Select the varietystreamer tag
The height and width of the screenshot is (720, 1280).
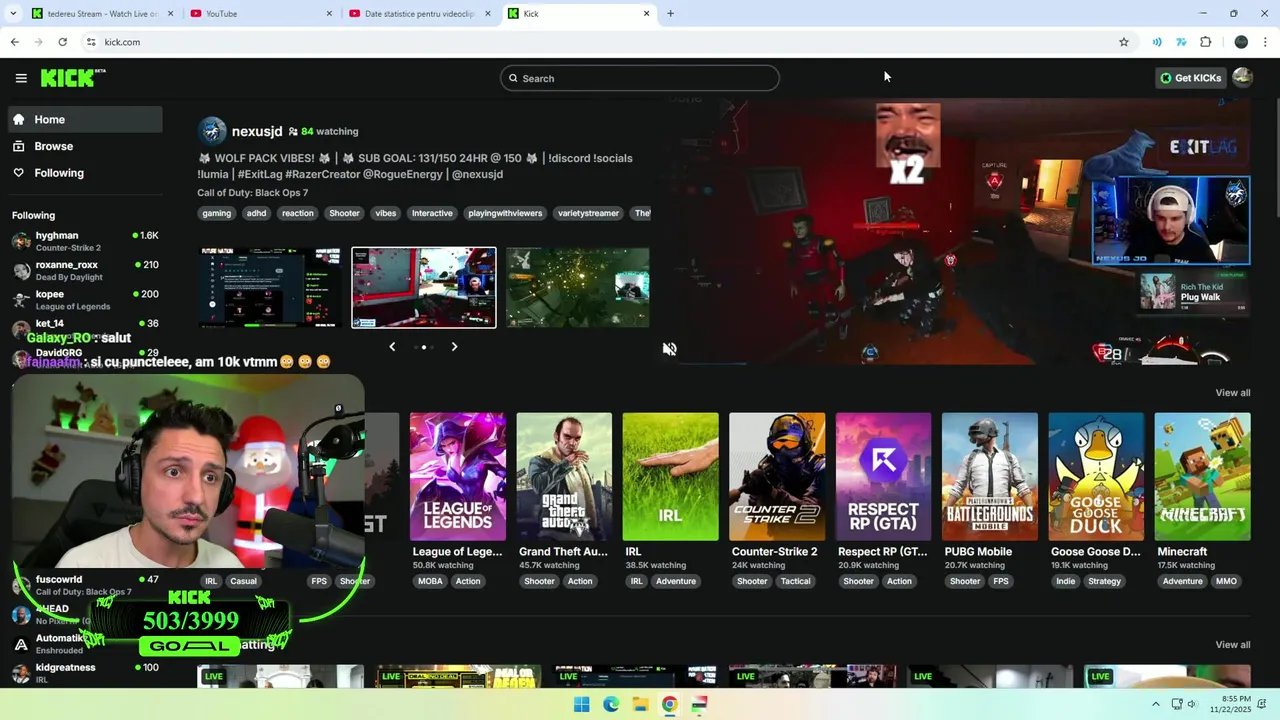pyautogui.click(x=588, y=213)
